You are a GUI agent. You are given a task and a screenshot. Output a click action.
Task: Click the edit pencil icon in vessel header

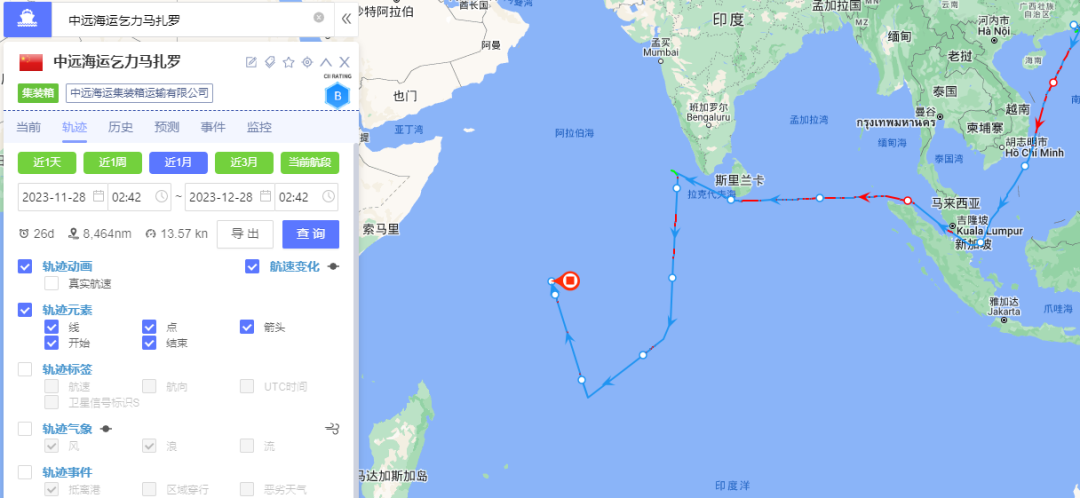(x=251, y=63)
